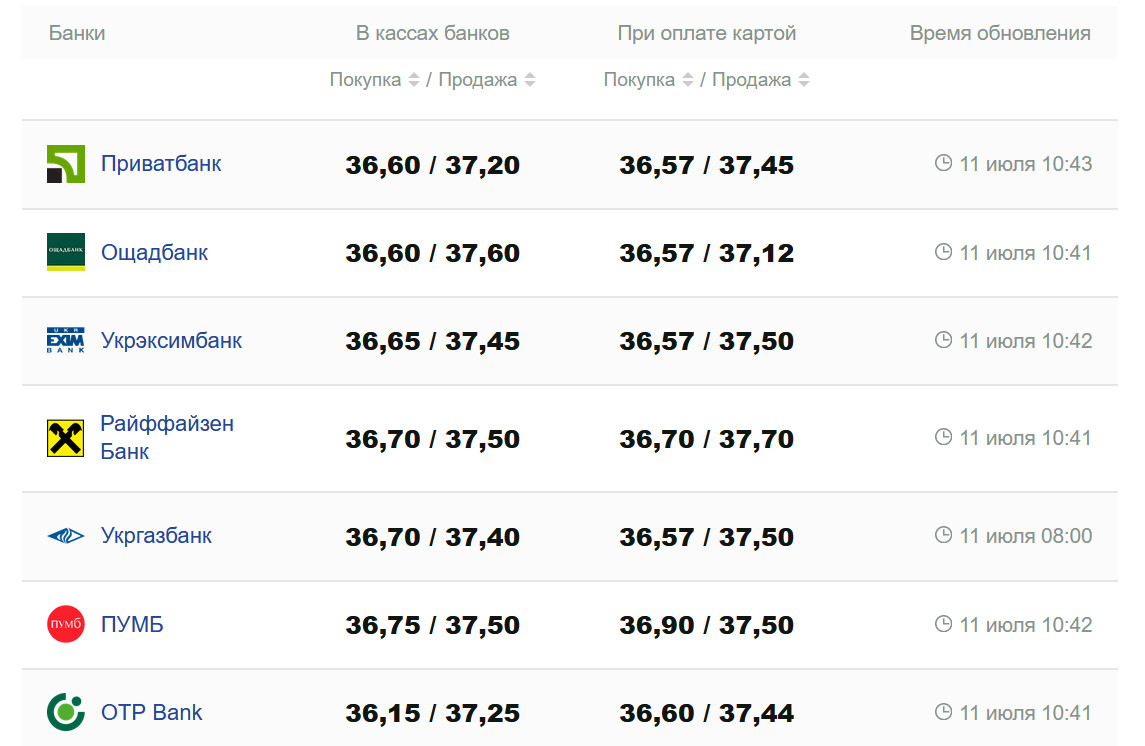Click the Укргазбанк blue logo icon
This screenshot has width=1145, height=746.
tap(66, 536)
